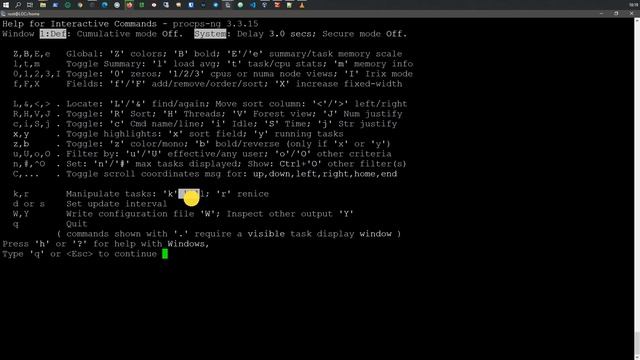Screen dimensions: 640x360
Task: Switch to Visual Studio Code taskbar icon
Action: pyautogui.click(x=253, y=5)
